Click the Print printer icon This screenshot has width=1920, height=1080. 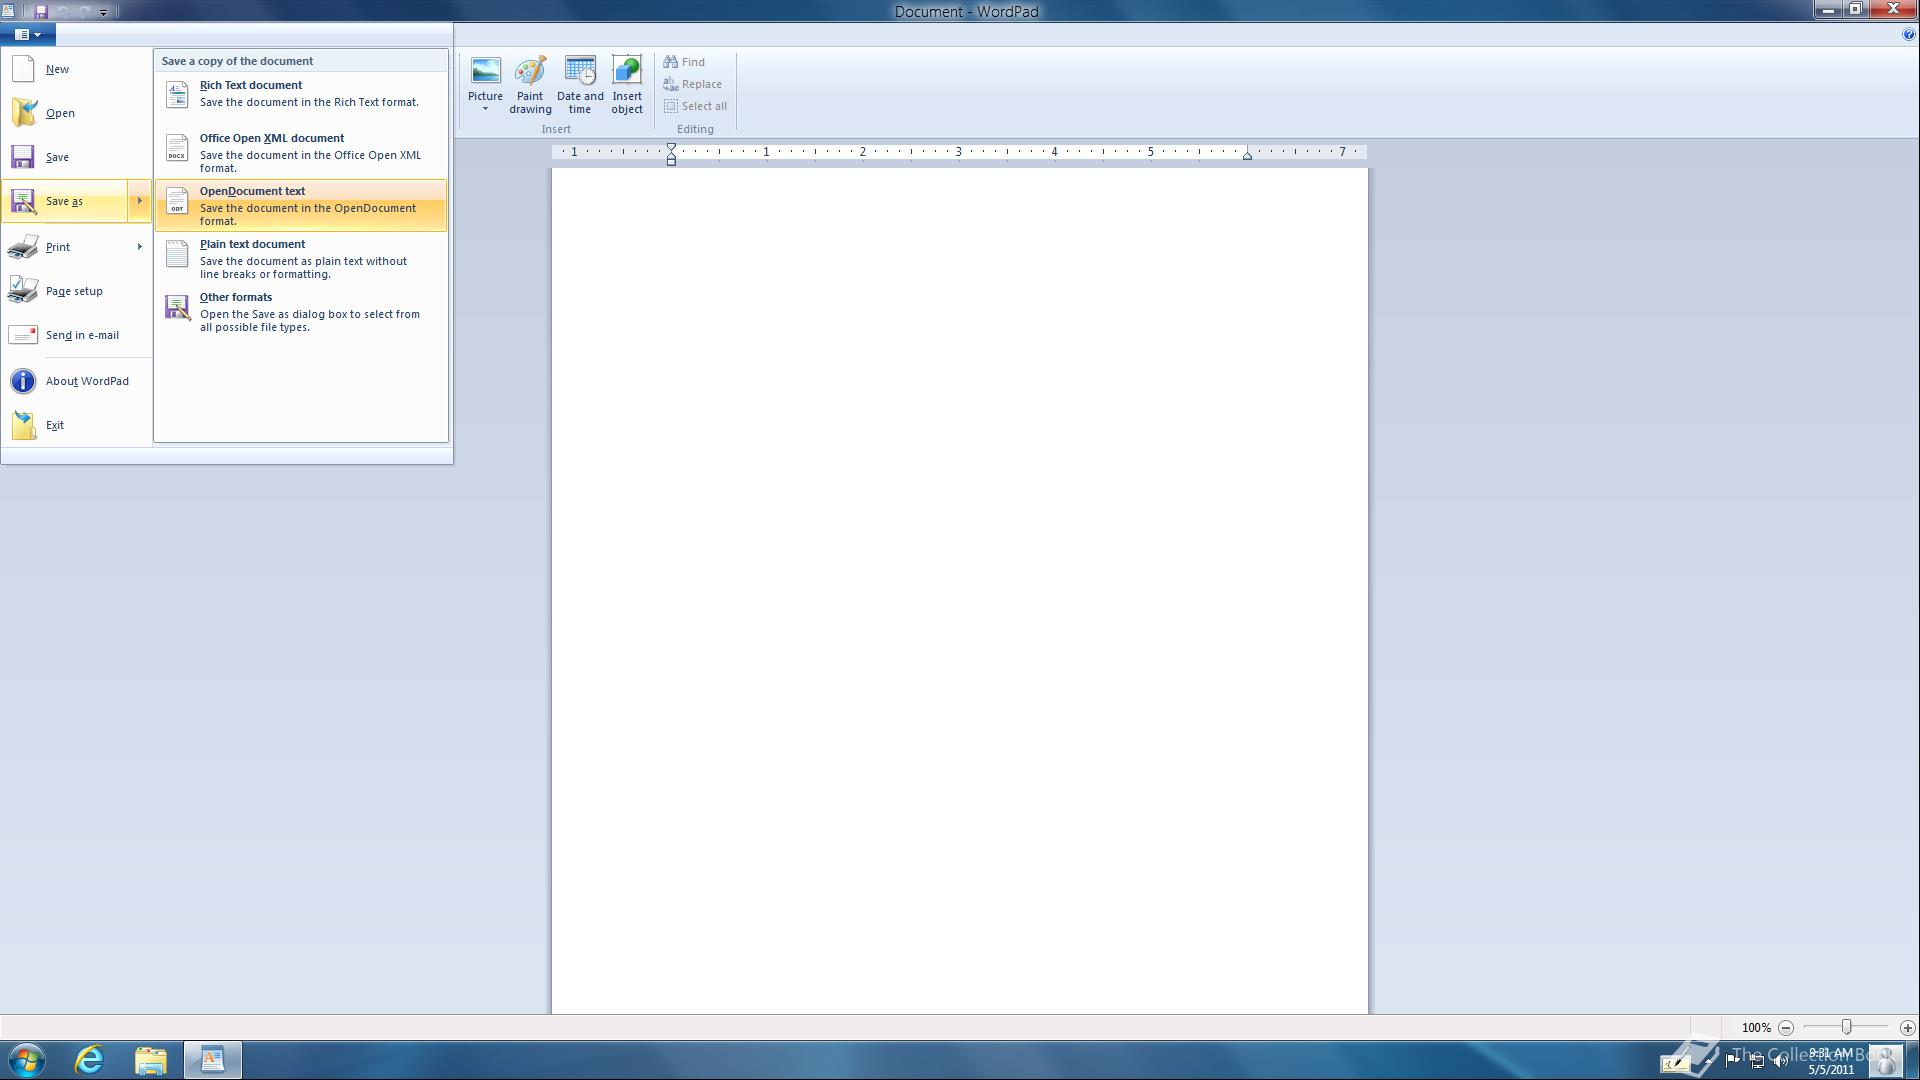pos(23,247)
